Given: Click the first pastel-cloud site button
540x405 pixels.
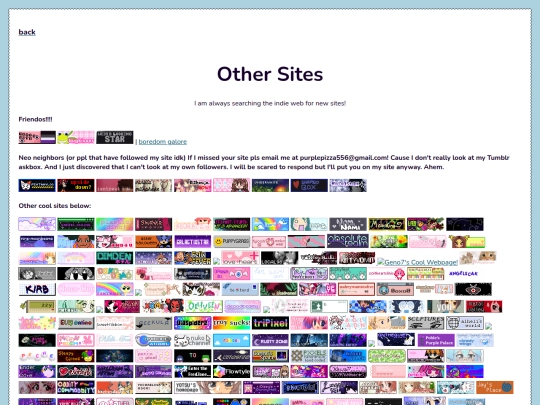Looking at the screenshot, I should (37, 224).
